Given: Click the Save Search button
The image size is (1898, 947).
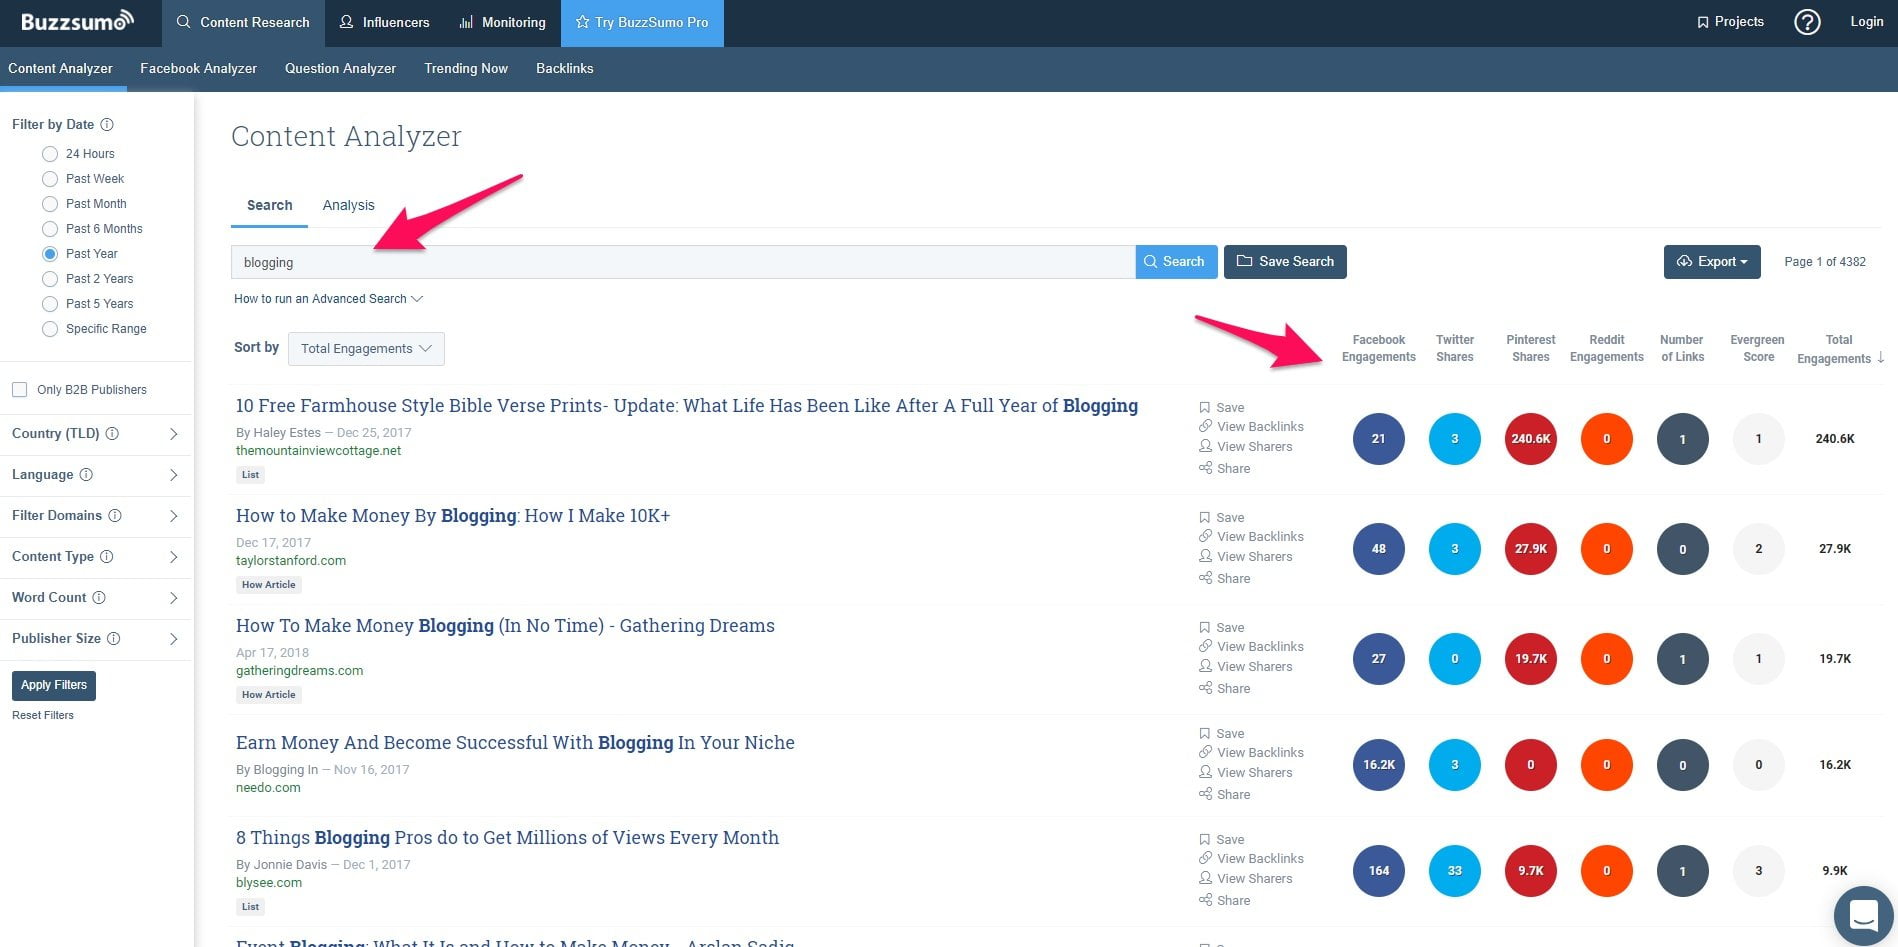Looking at the screenshot, I should pyautogui.click(x=1285, y=261).
